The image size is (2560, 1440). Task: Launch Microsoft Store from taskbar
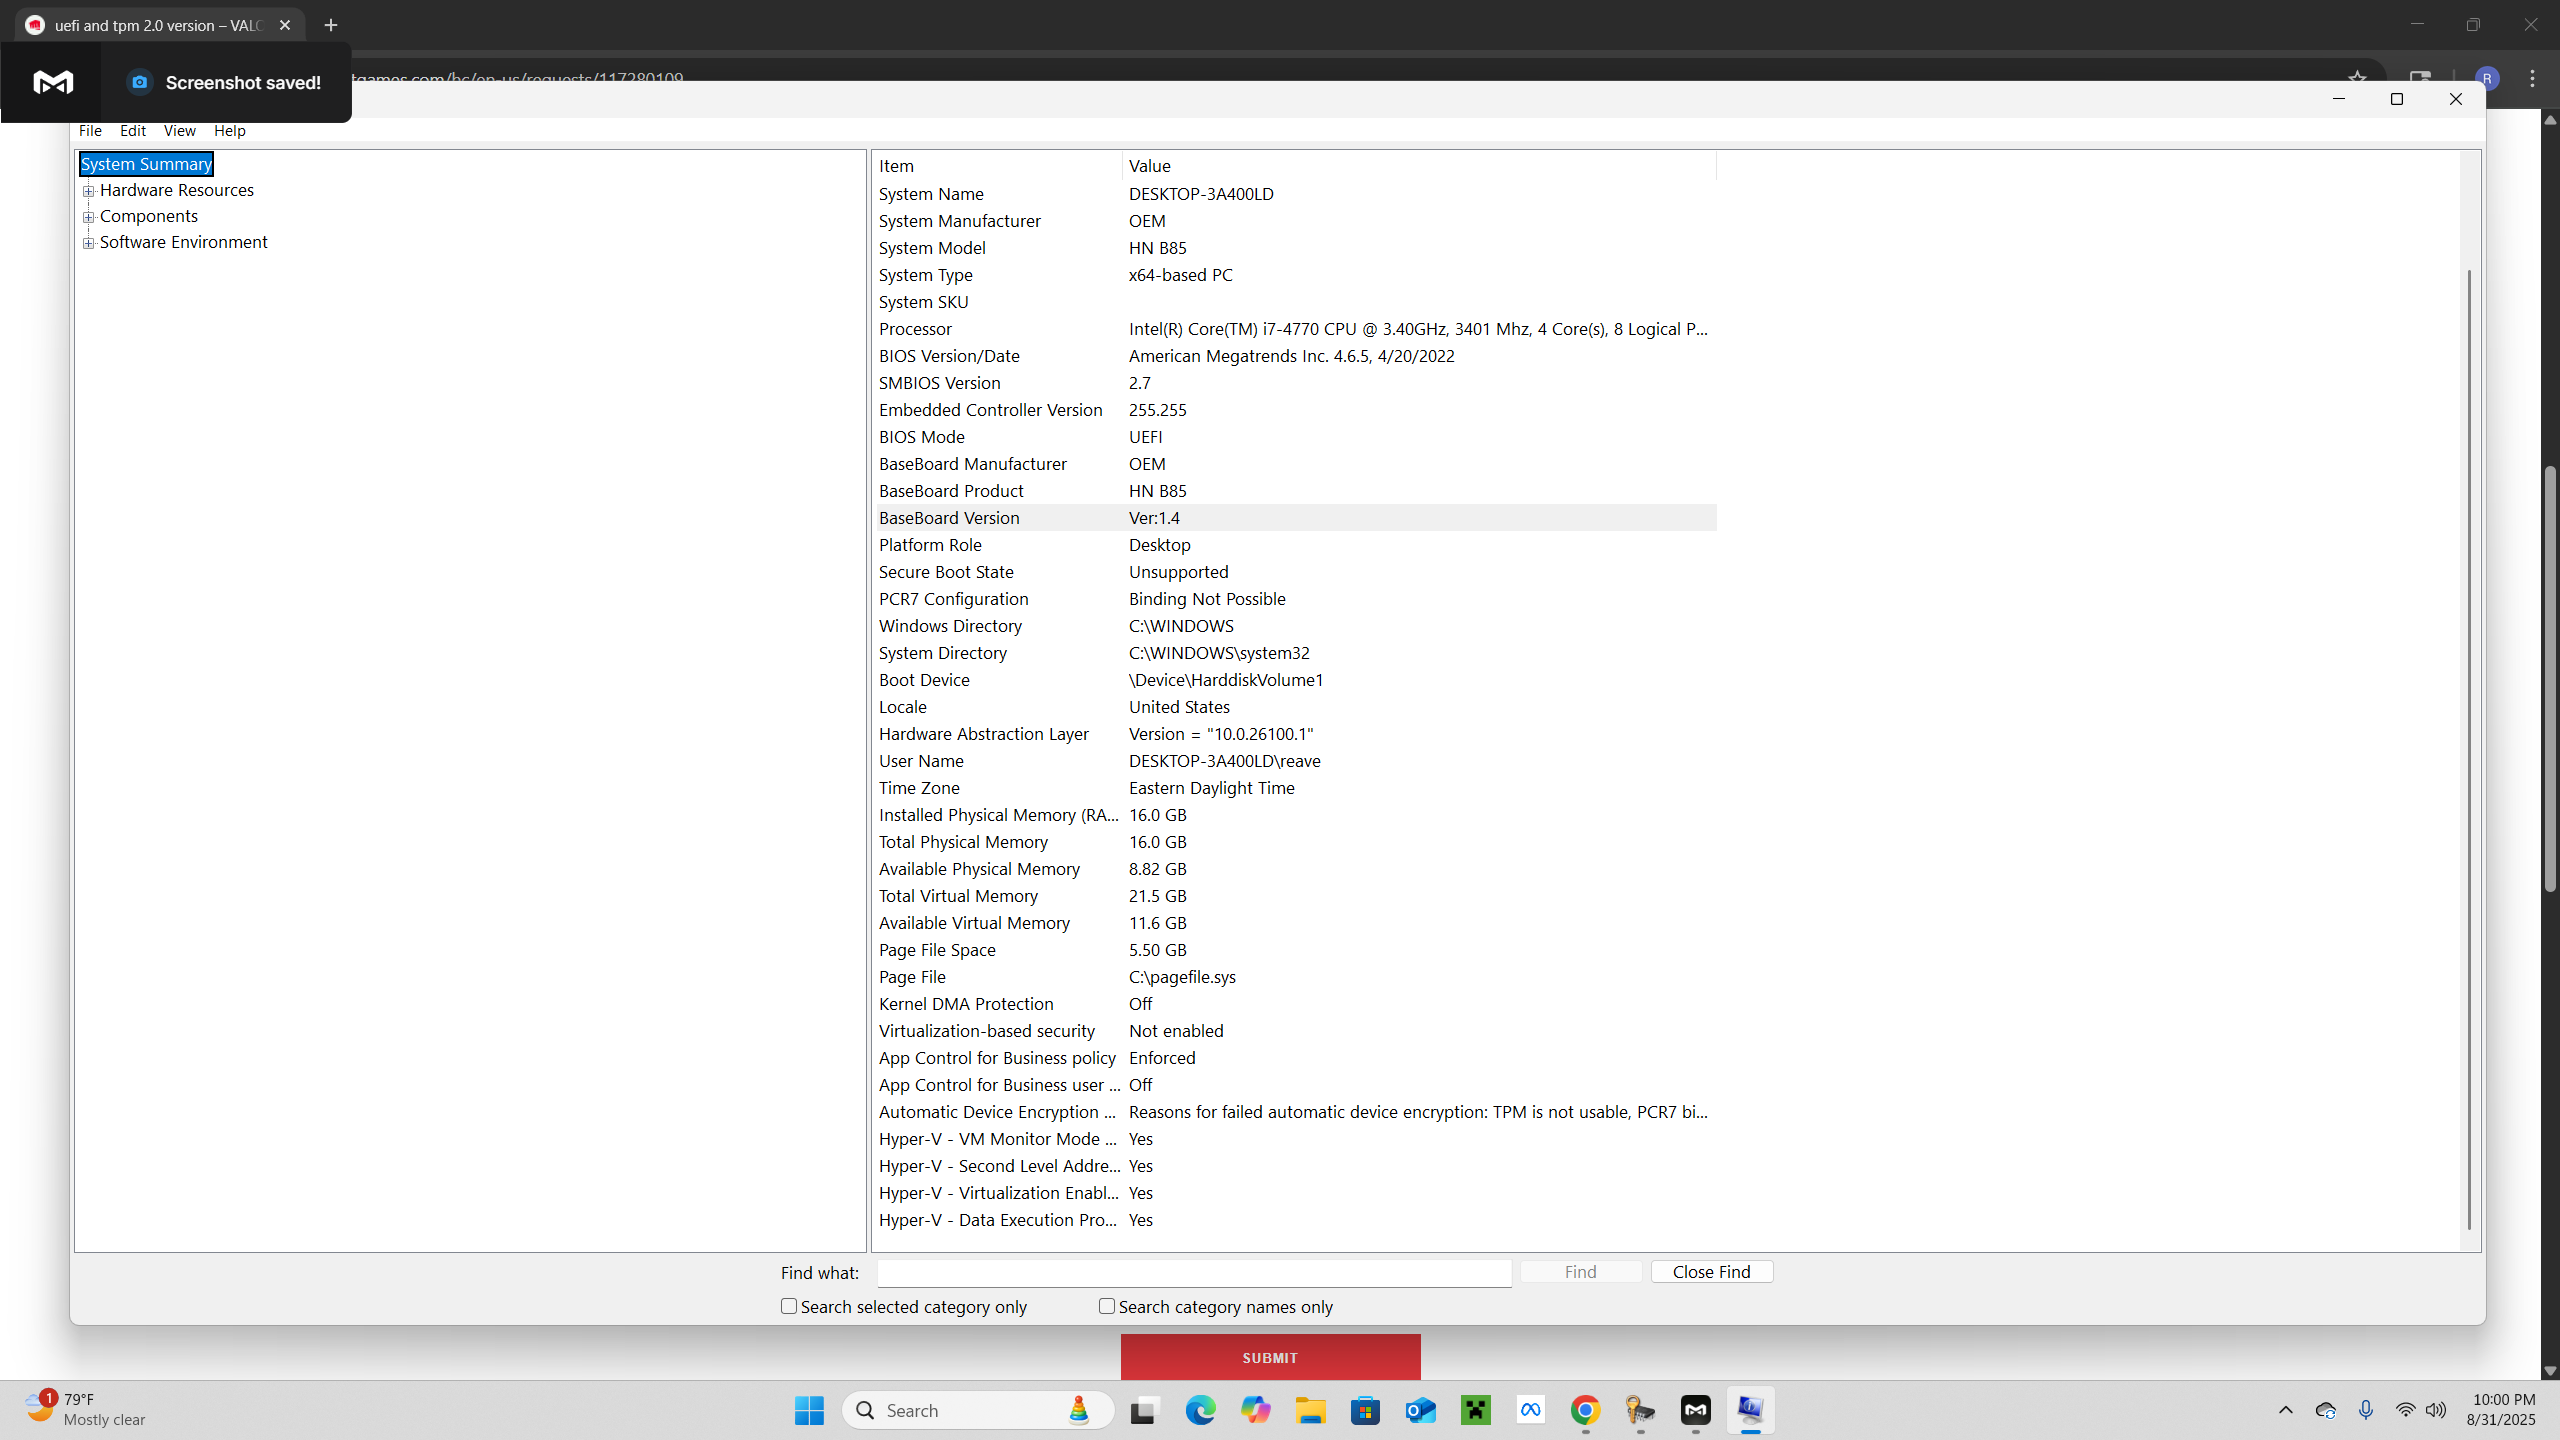pyautogui.click(x=1365, y=1410)
